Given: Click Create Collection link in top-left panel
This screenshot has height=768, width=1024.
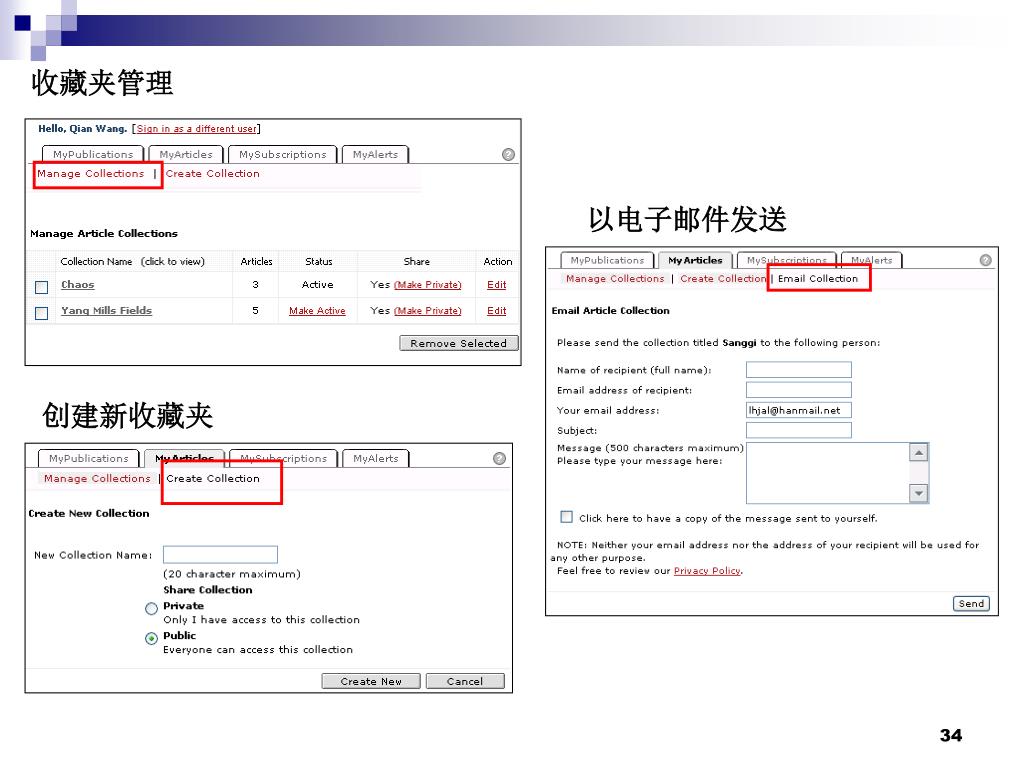Looking at the screenshot, I should coord(212,174).
